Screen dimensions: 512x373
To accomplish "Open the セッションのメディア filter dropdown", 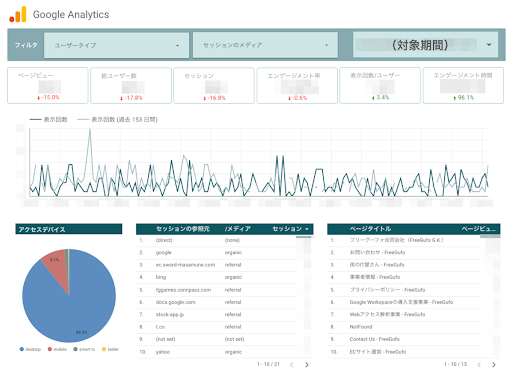I will click(265, 45).
